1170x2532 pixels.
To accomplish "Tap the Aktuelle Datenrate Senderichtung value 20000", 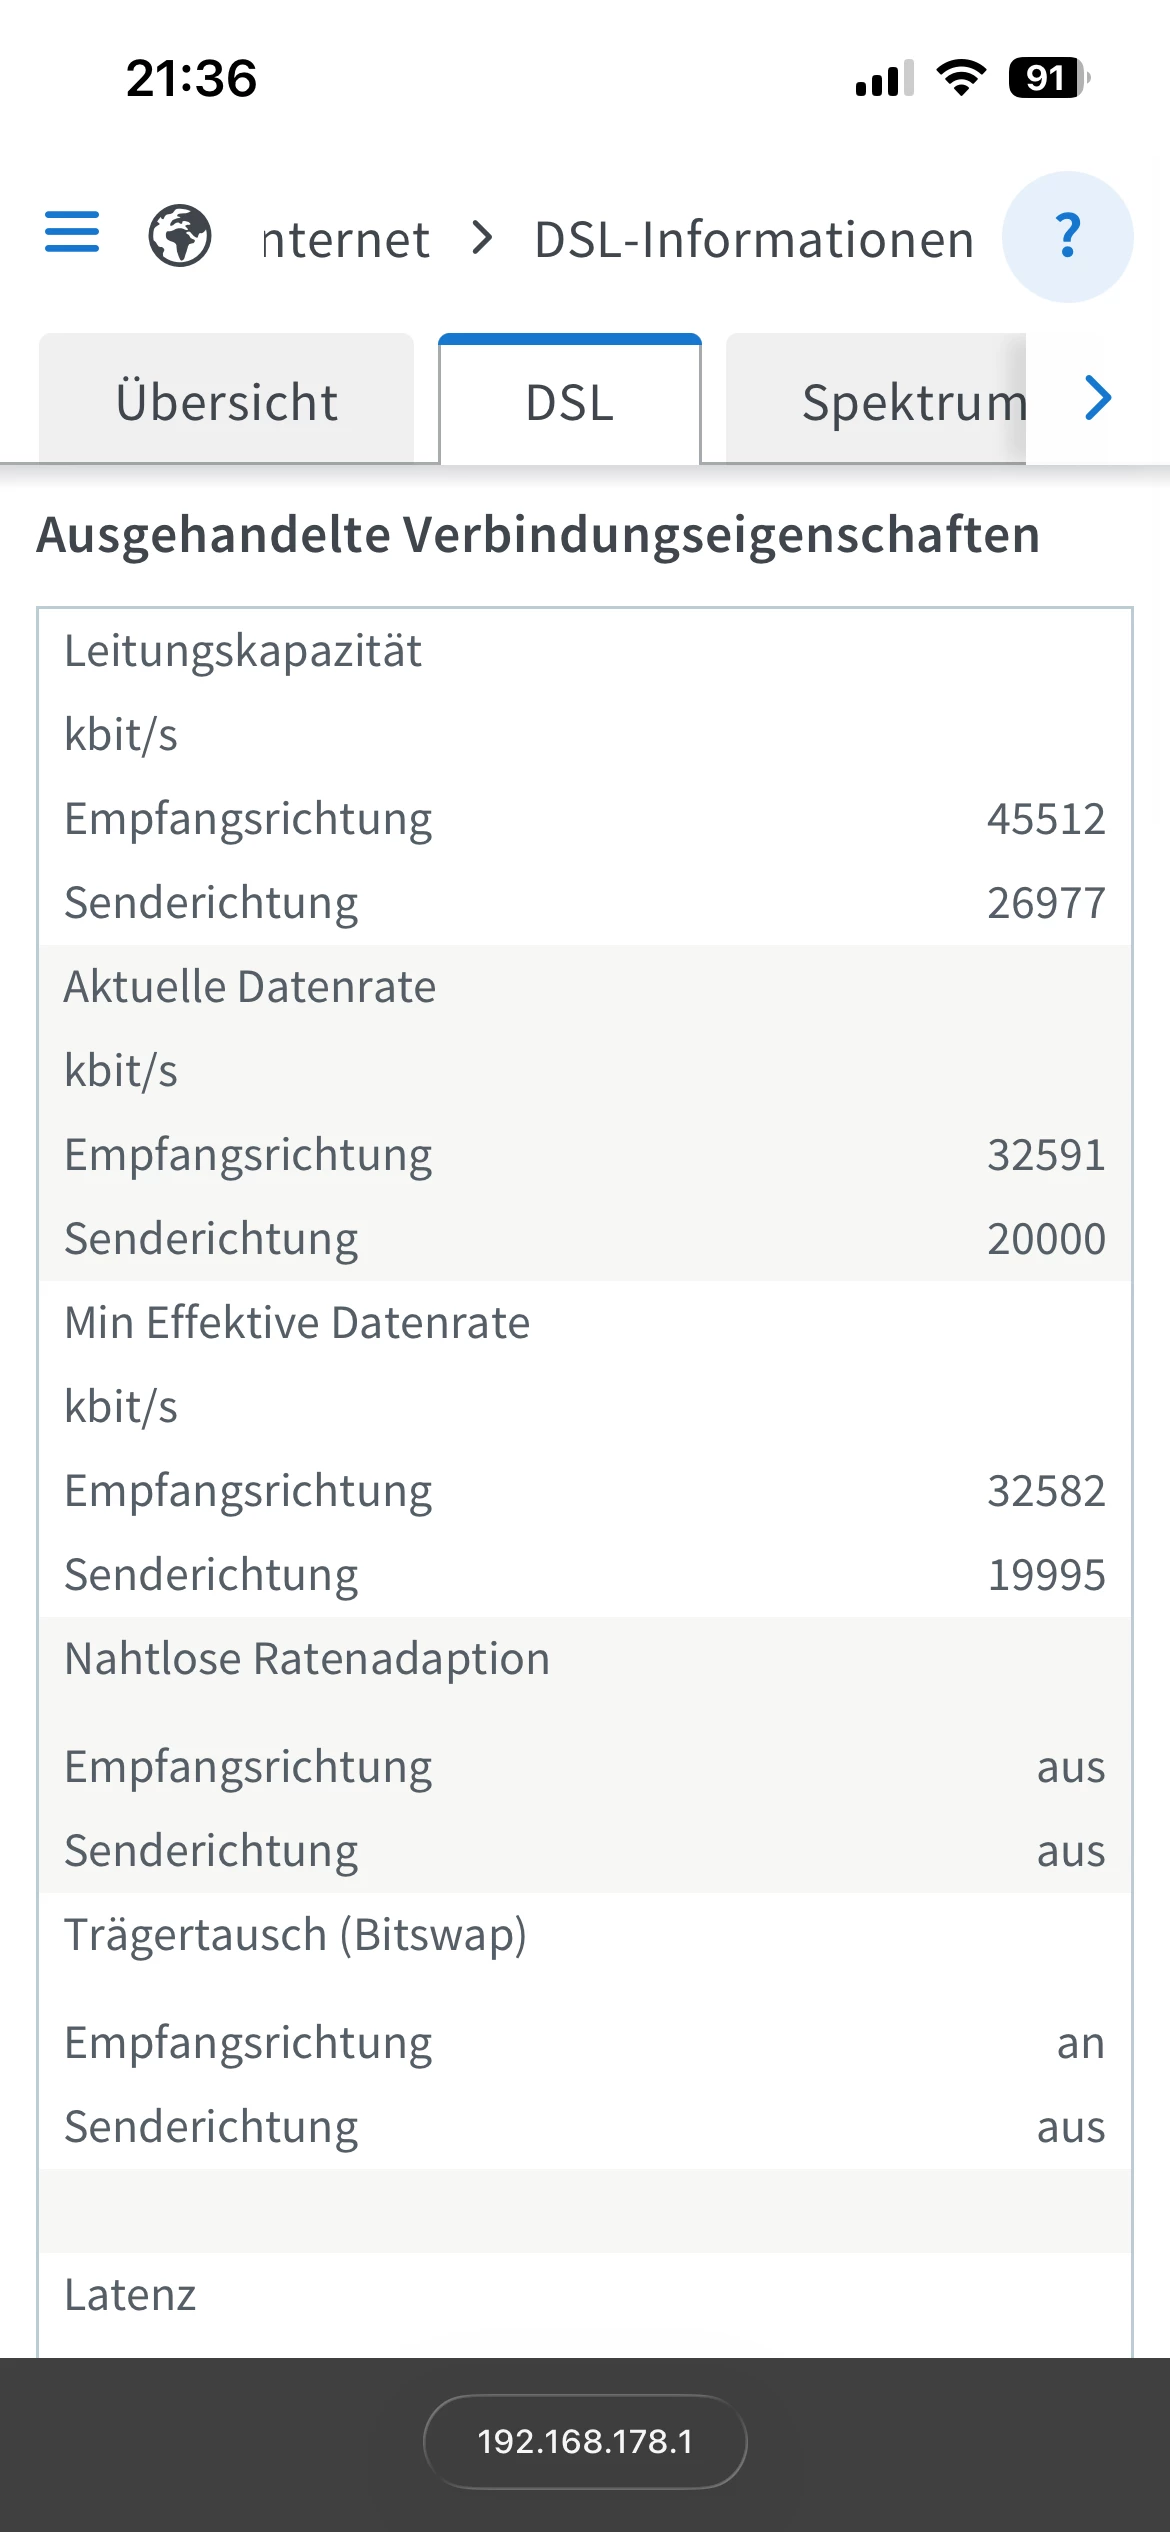I will (1045, 1239).
